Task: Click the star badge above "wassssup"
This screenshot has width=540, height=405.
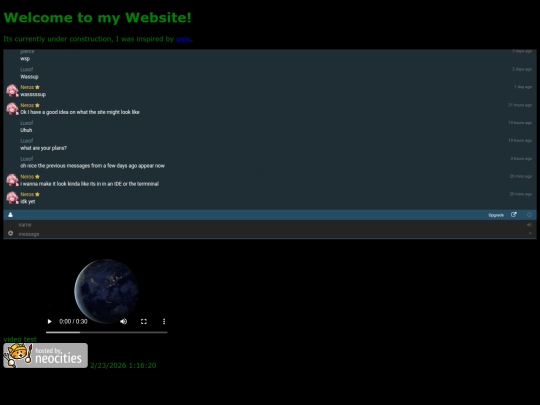Action: [x=38, y=87]
